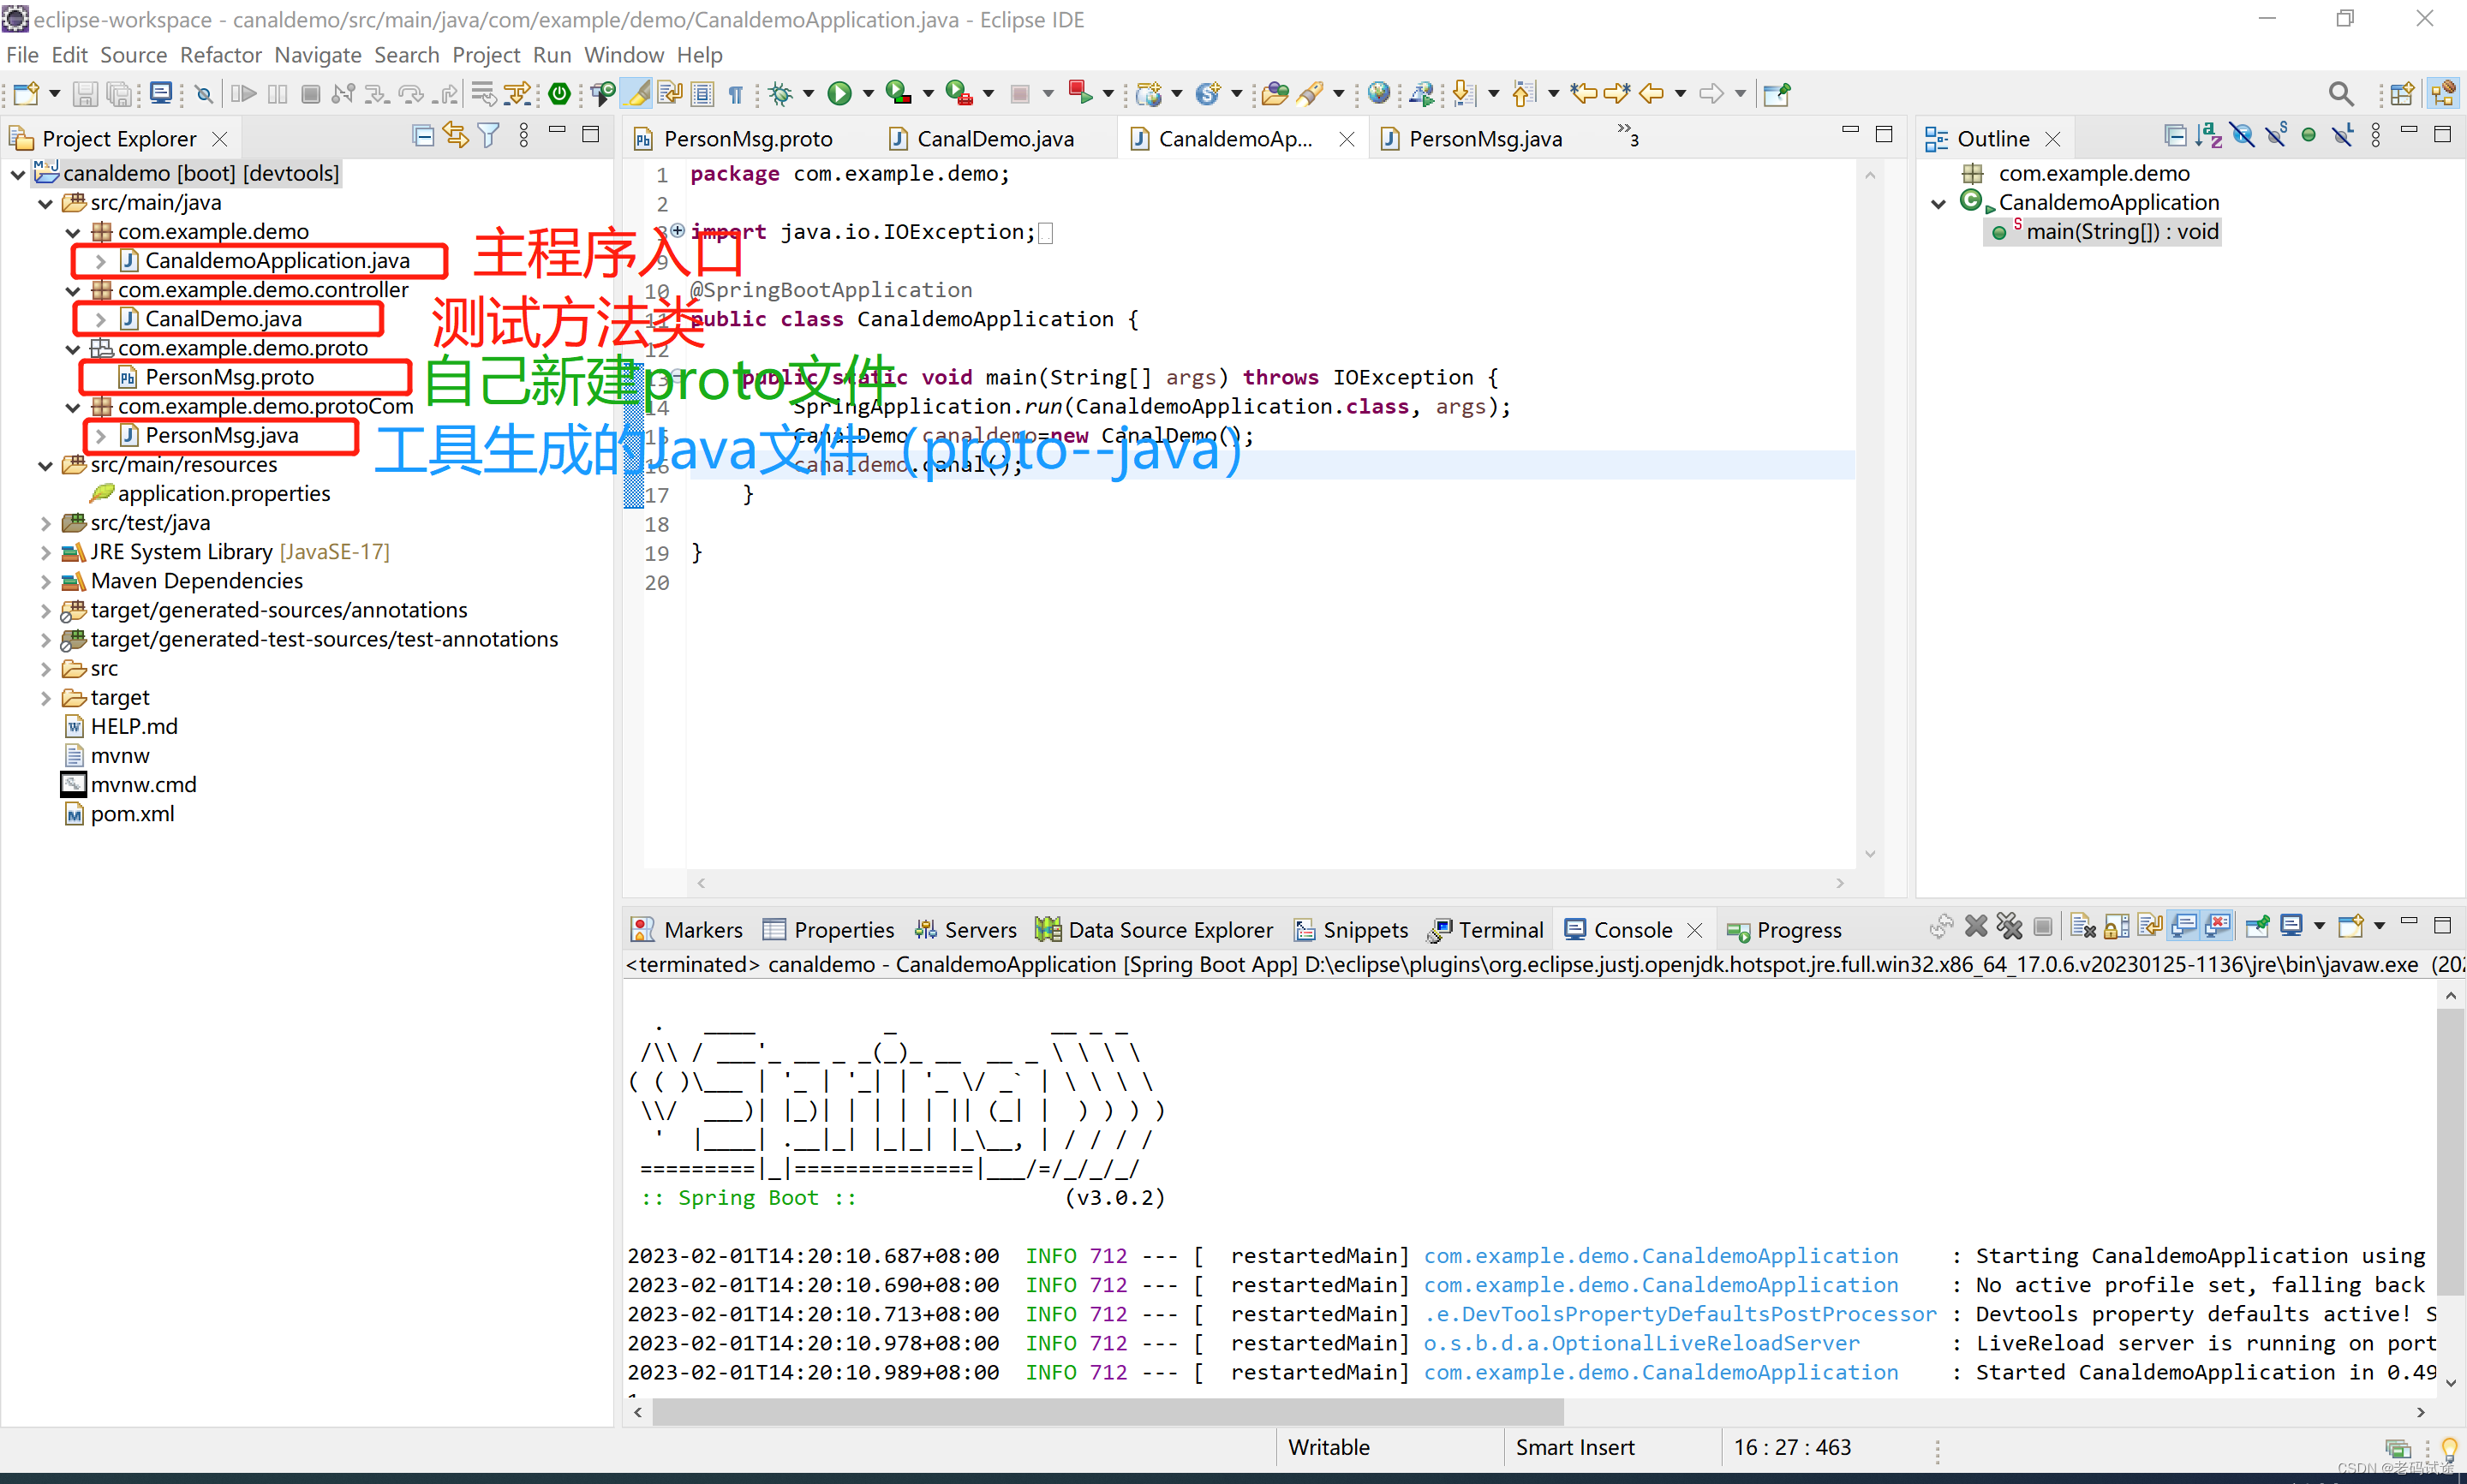Toggle Mark Occurrences highlighter icon
This screenshot has height=1484, width=2467.
pyautogui.click(x=637, y=93)
